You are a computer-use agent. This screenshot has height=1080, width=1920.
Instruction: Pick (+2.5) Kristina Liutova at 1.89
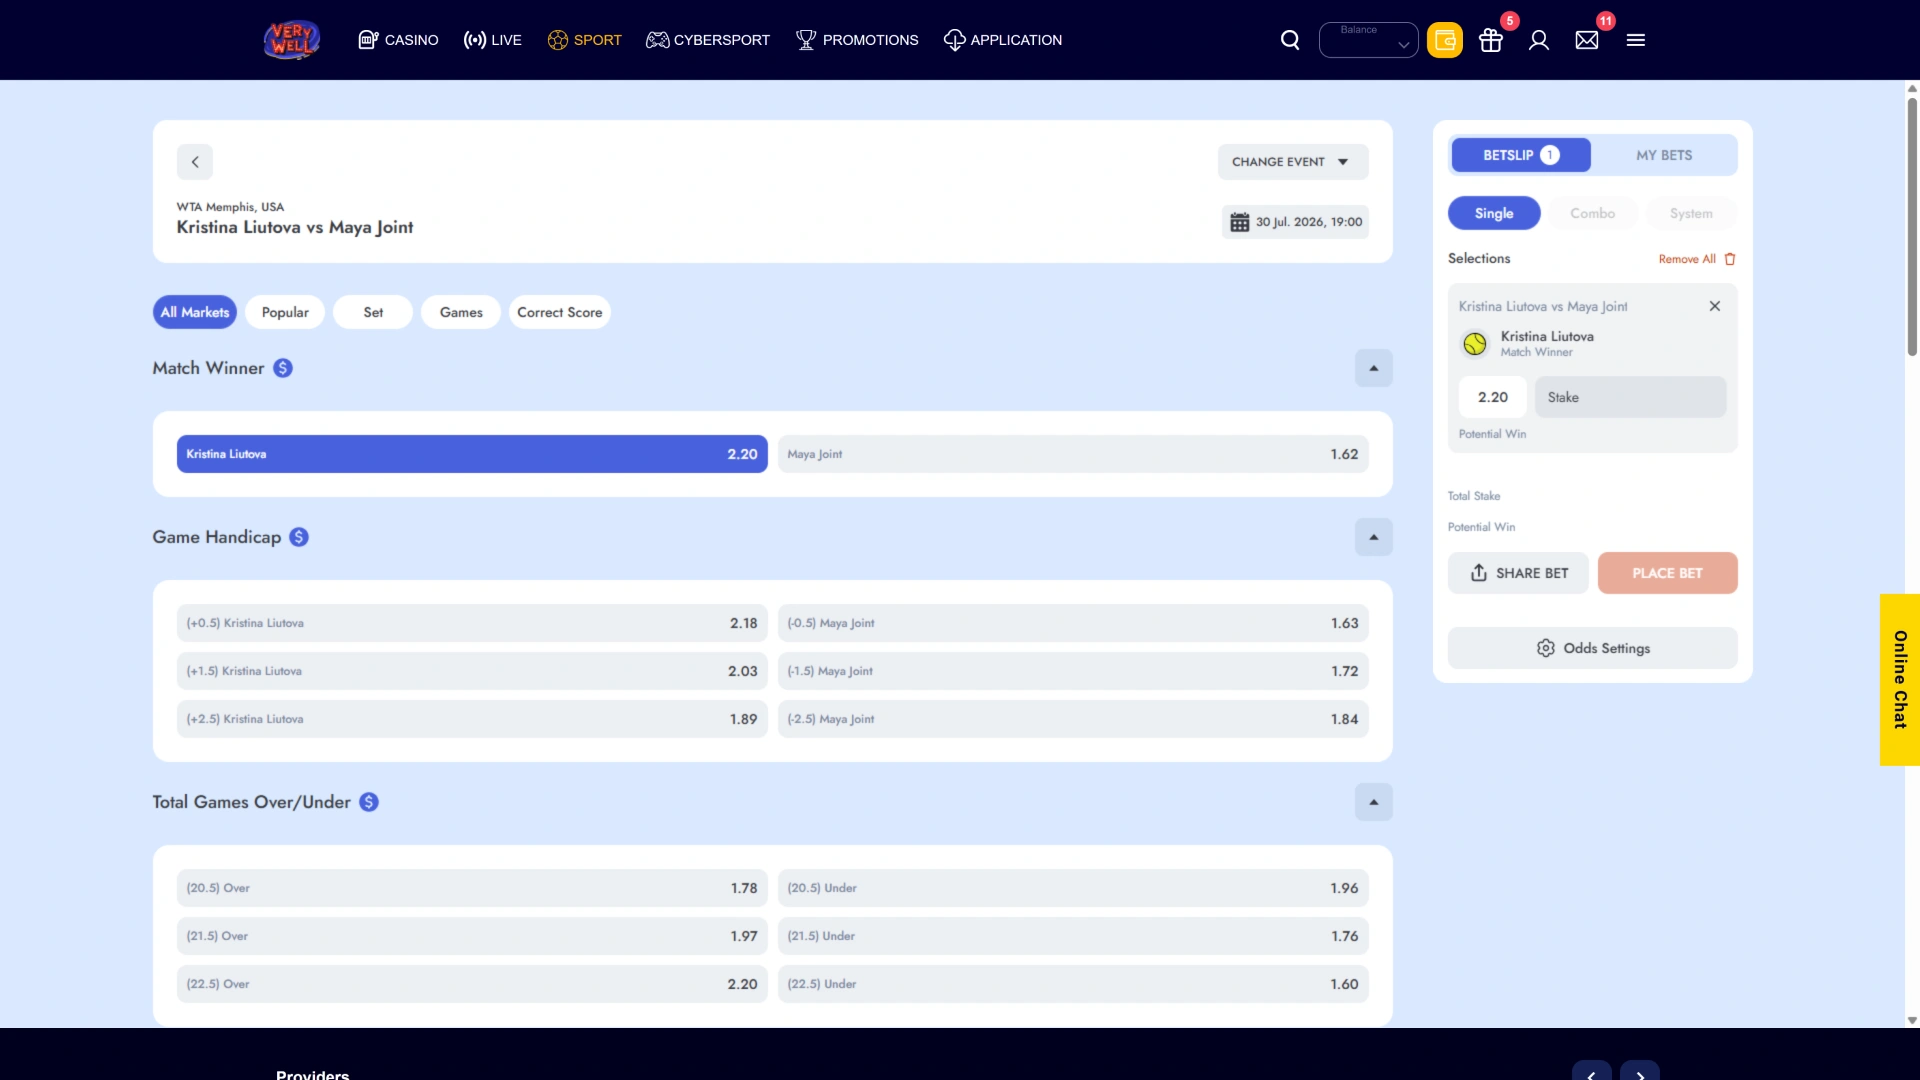coord(472,719)
